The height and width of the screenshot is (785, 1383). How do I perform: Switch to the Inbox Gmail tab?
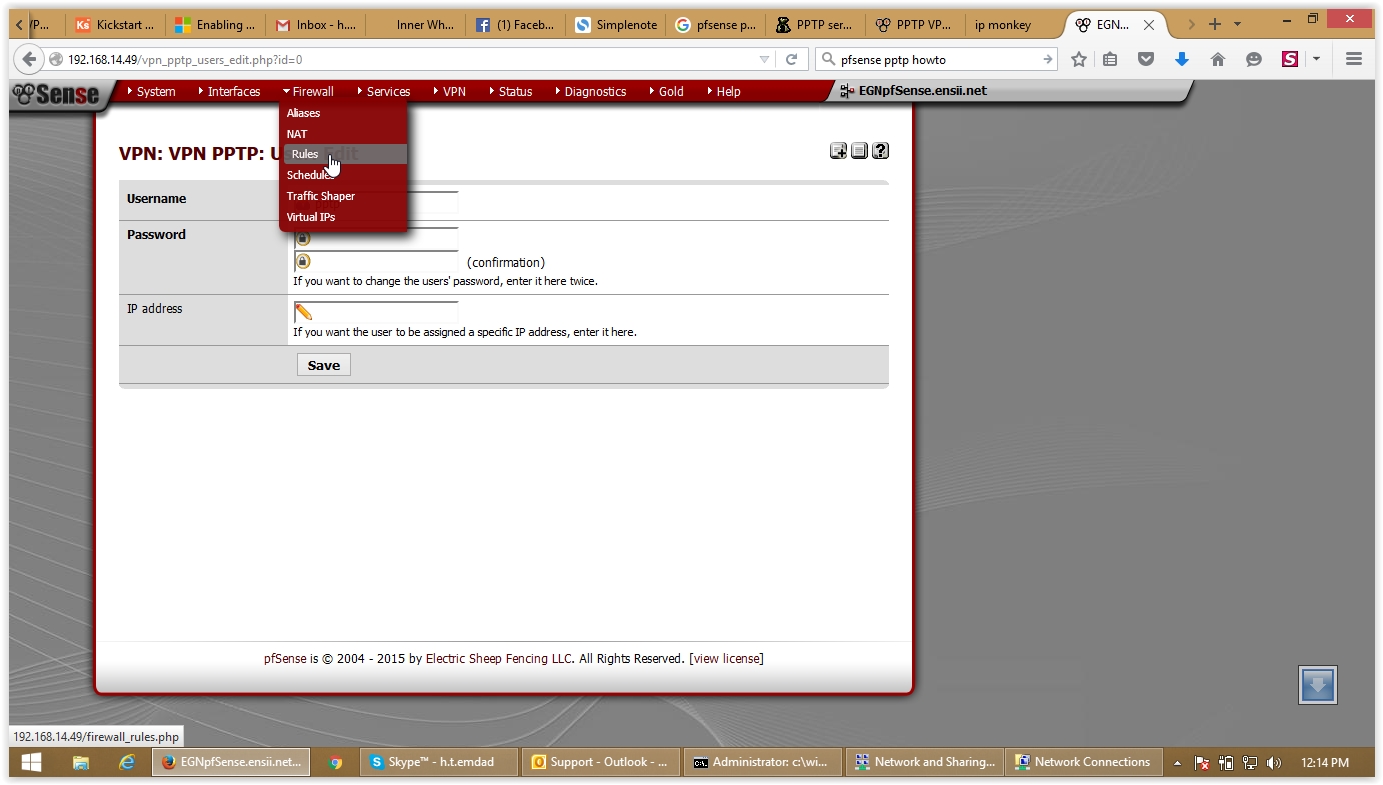pos(315,25)
